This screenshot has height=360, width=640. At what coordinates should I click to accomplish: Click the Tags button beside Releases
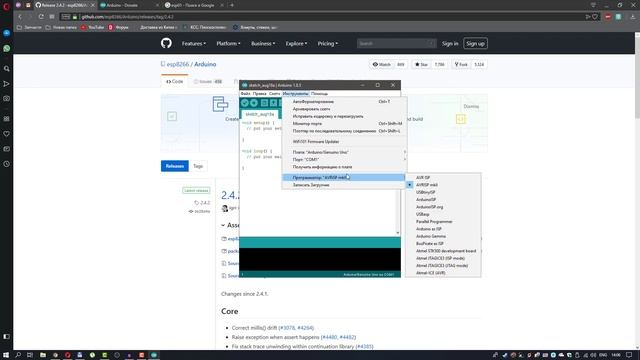[198, 166]
